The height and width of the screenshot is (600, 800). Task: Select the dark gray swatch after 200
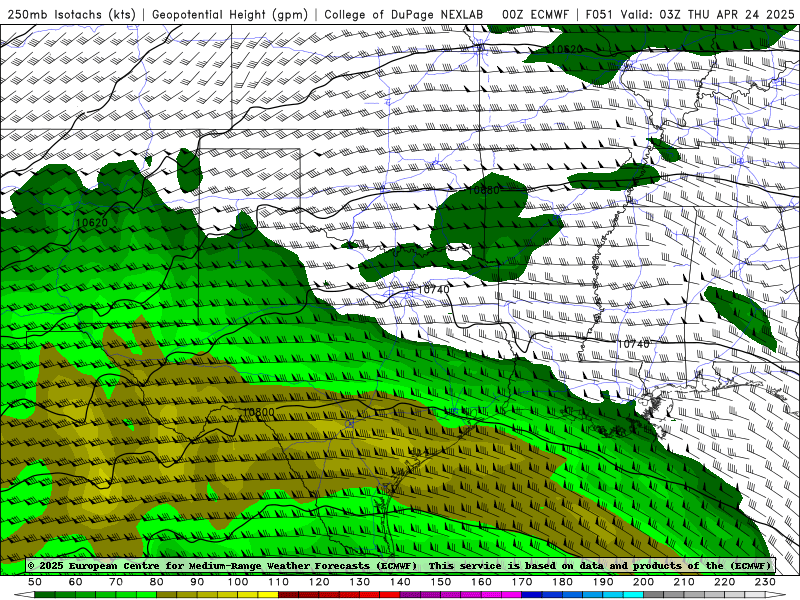(654, 595)
